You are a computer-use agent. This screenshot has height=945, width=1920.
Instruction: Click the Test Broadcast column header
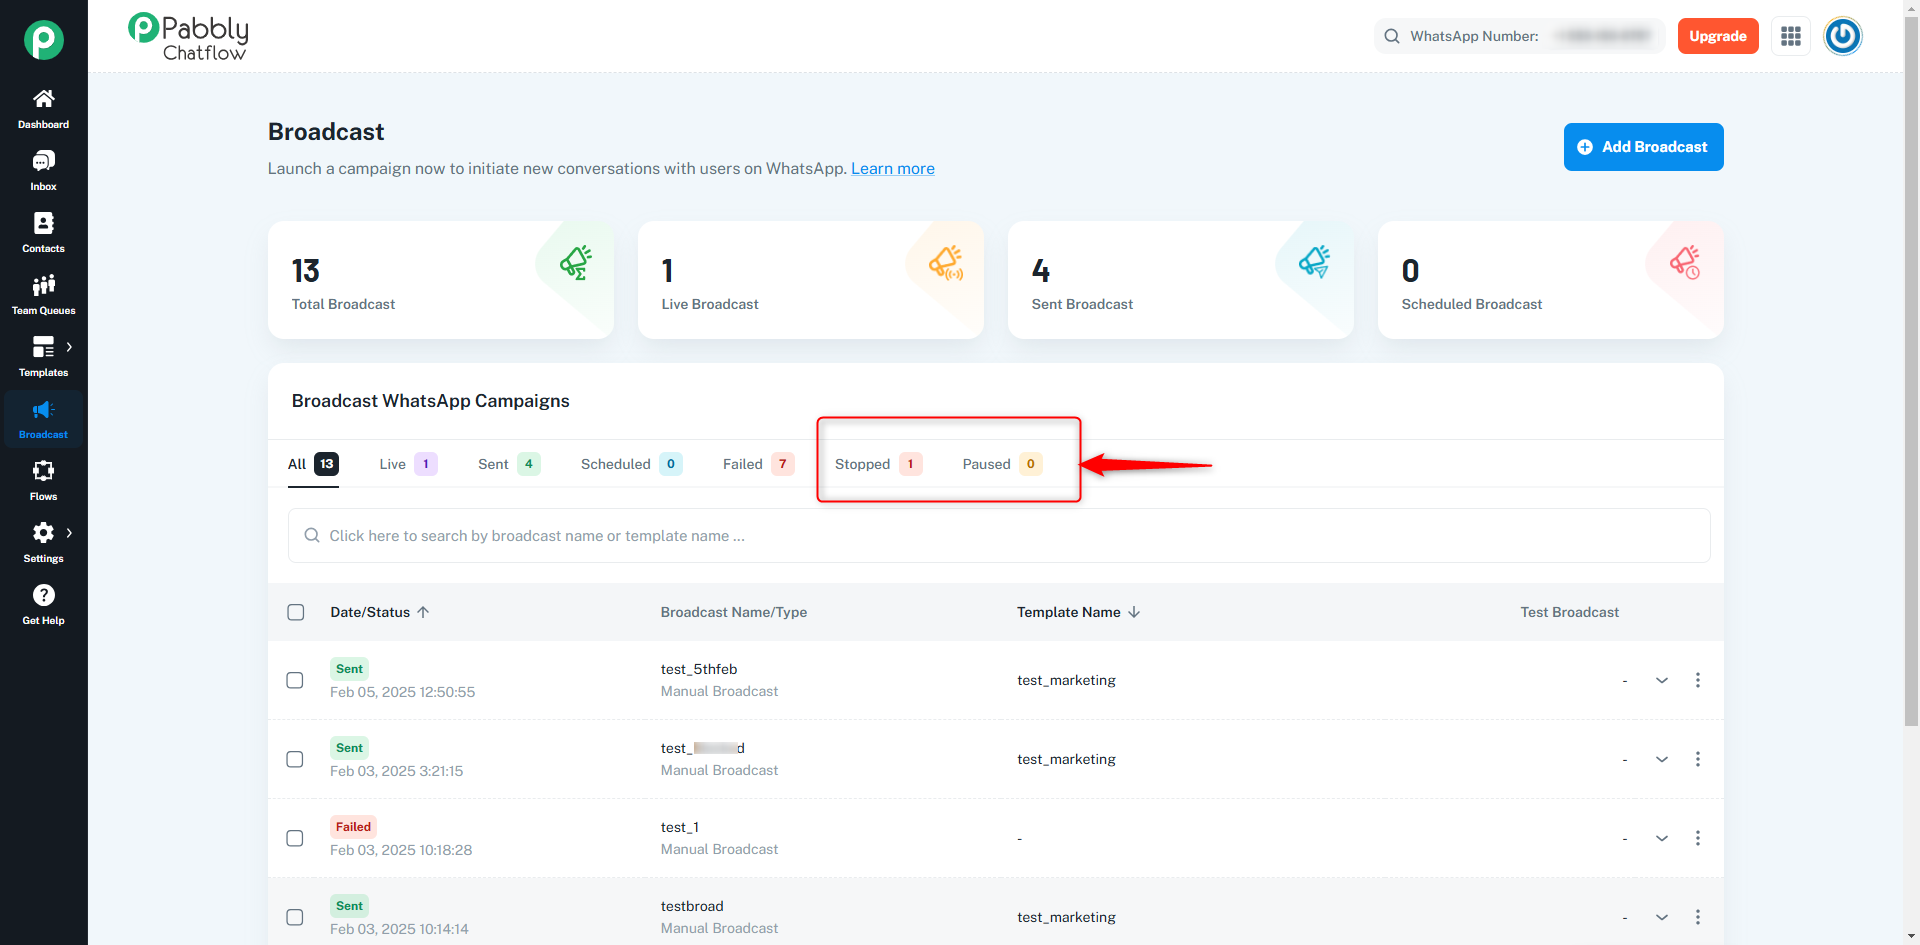pos(1569,612)
